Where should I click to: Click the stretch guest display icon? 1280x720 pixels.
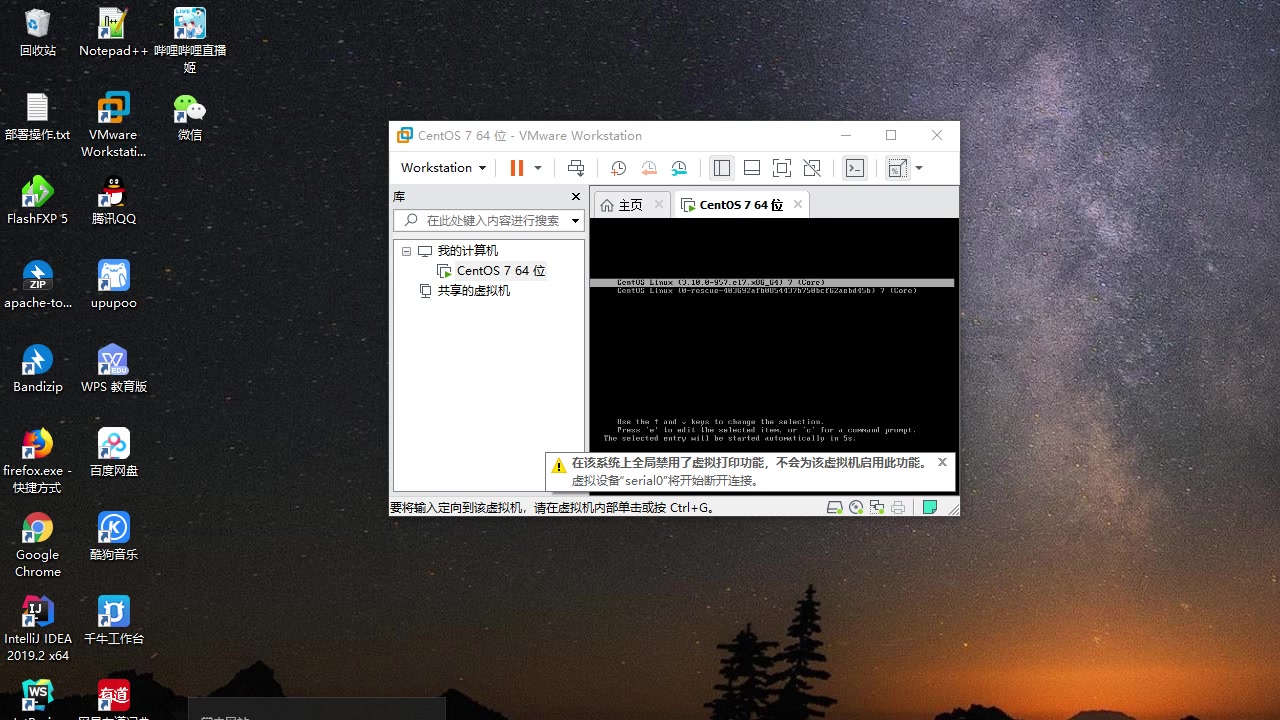[x=897, y=168]
